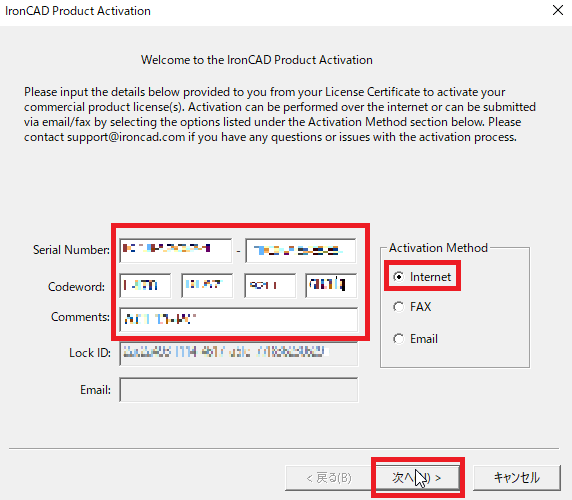This screenshot has width=572, height=500.
Task: Click the fourth Codeword box
Action: pyautogui.click(x=331, y=286)
